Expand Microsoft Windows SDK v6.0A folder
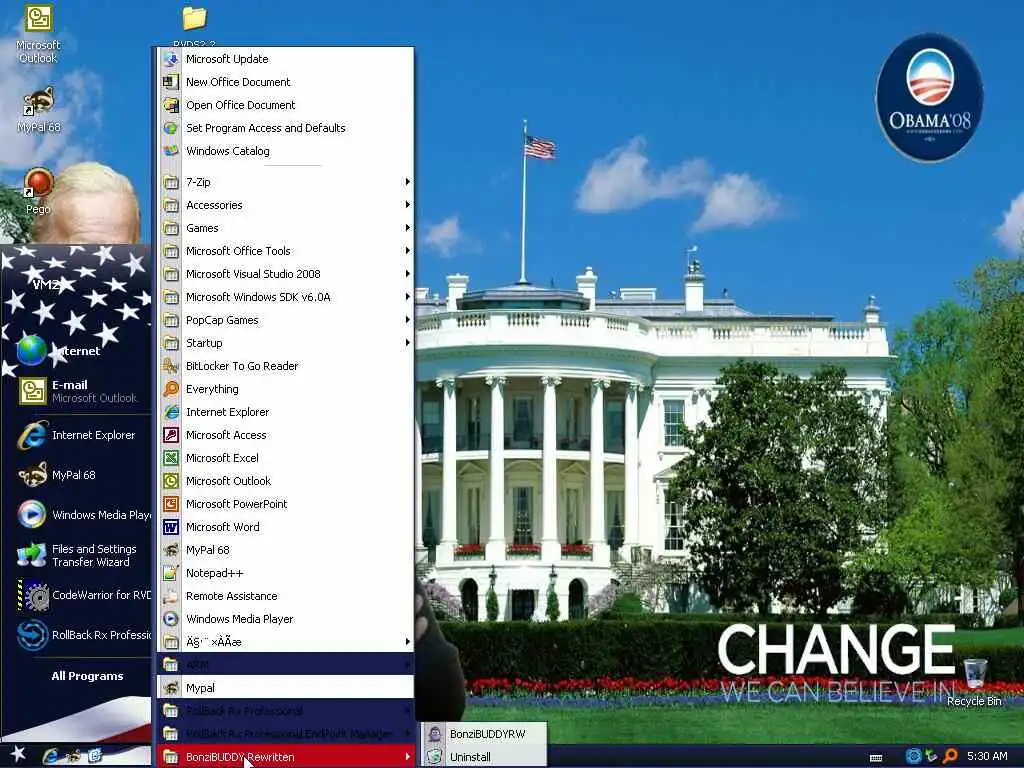 [x=285, y=297]
